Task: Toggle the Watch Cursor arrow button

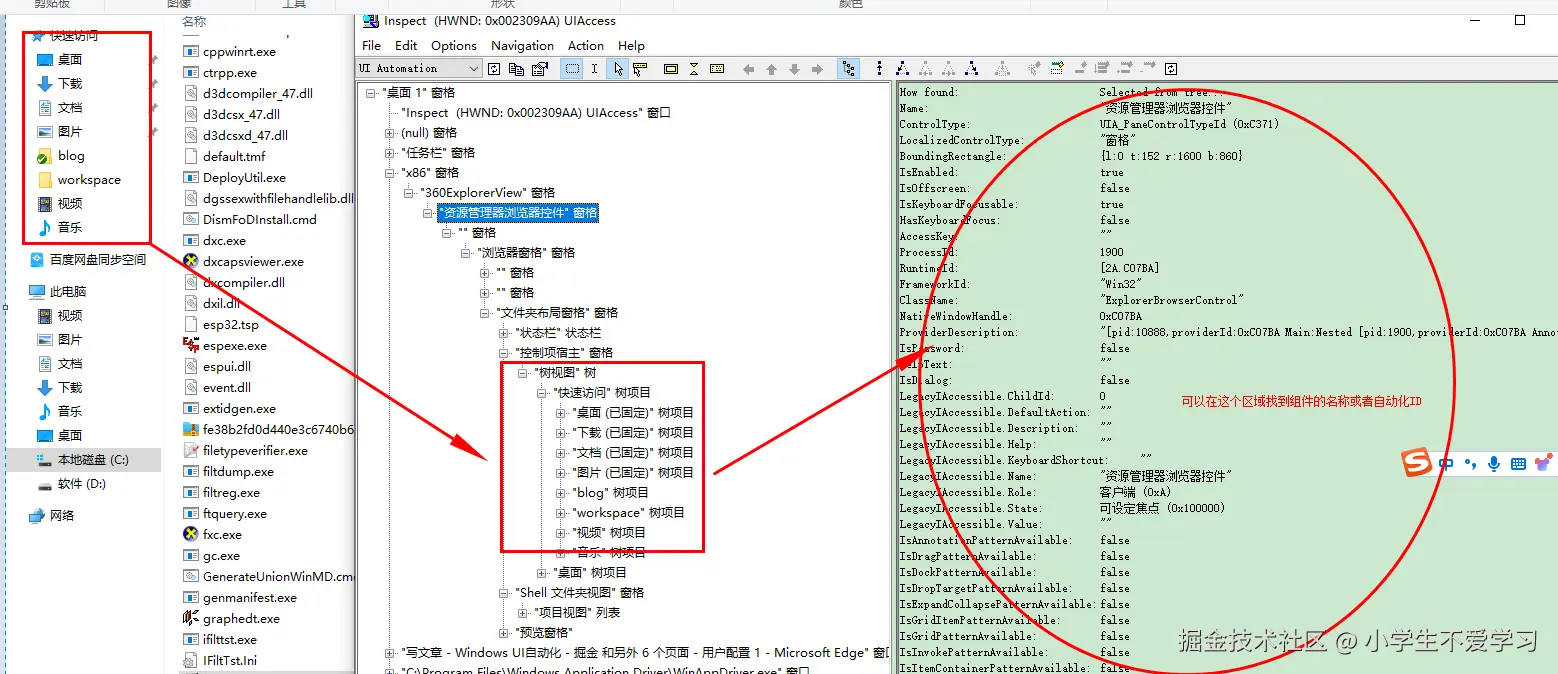Action: click(618, 69)
